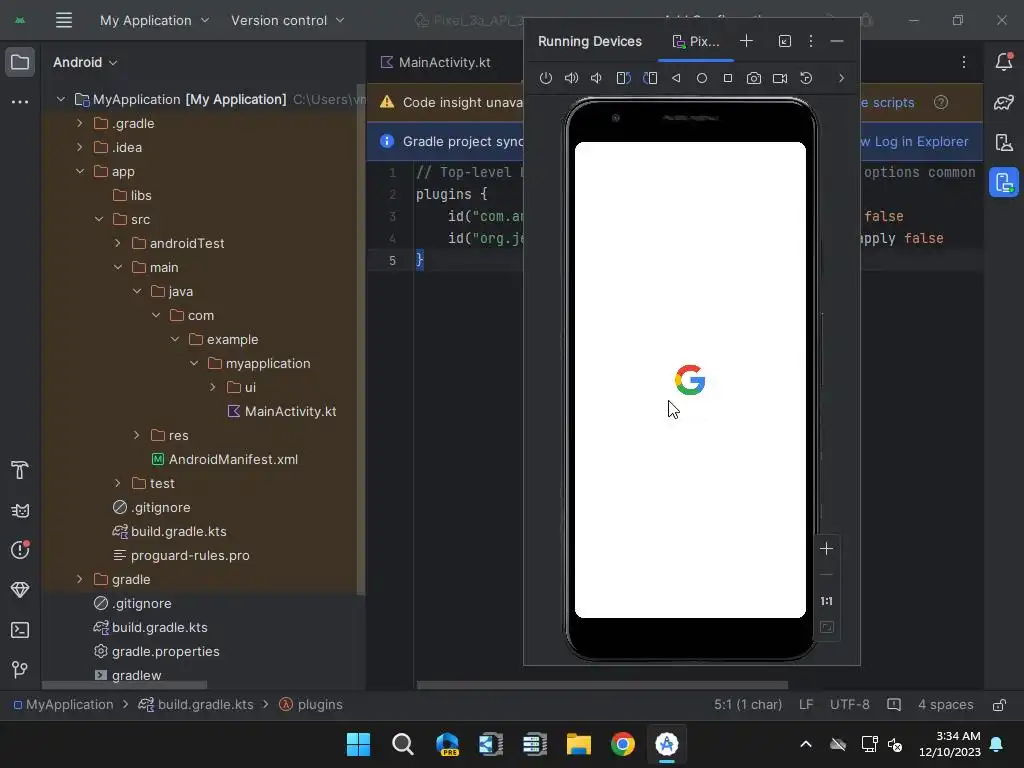Viewport: 1024px width, 768px height.
Task: Switch to MainActivity.kt editor tab
Action: tap(436, 62)
